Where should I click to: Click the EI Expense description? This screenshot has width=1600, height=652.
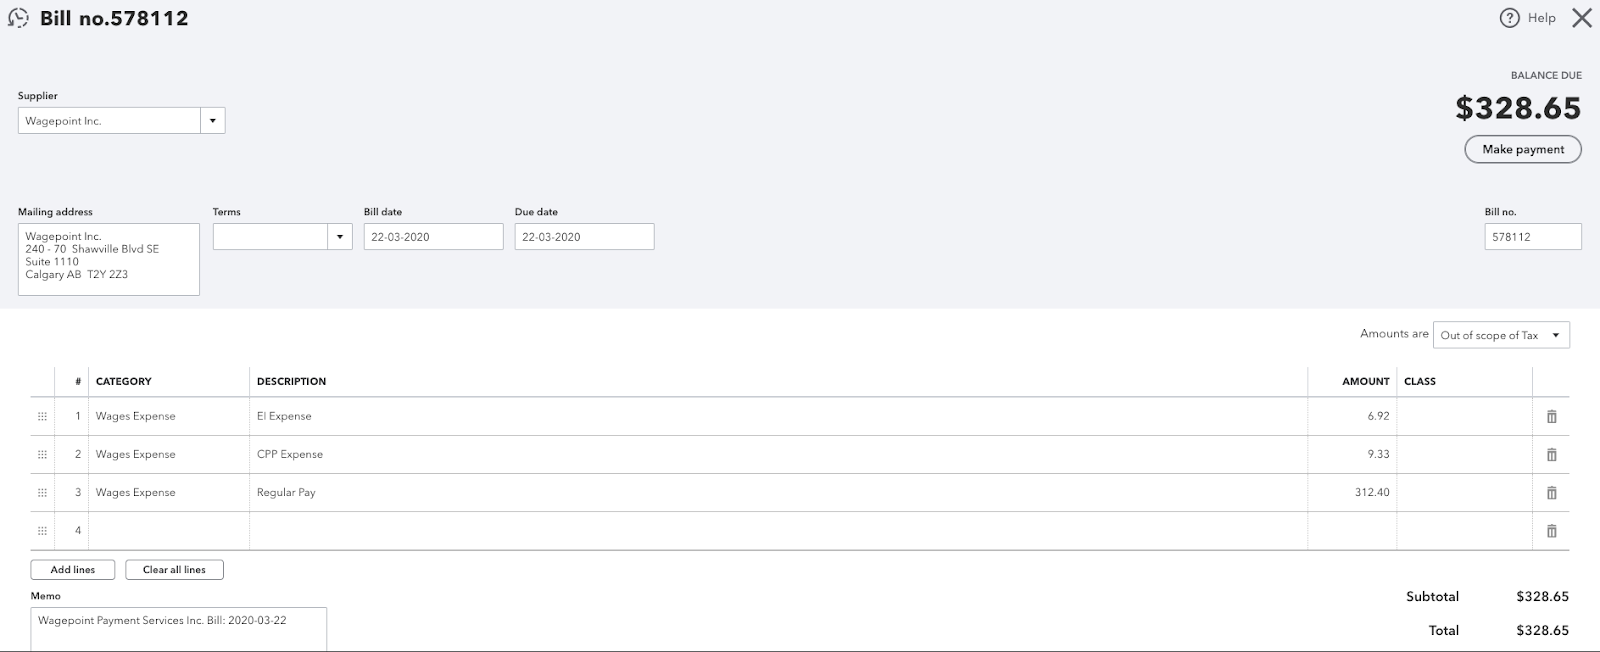[284, 417]
